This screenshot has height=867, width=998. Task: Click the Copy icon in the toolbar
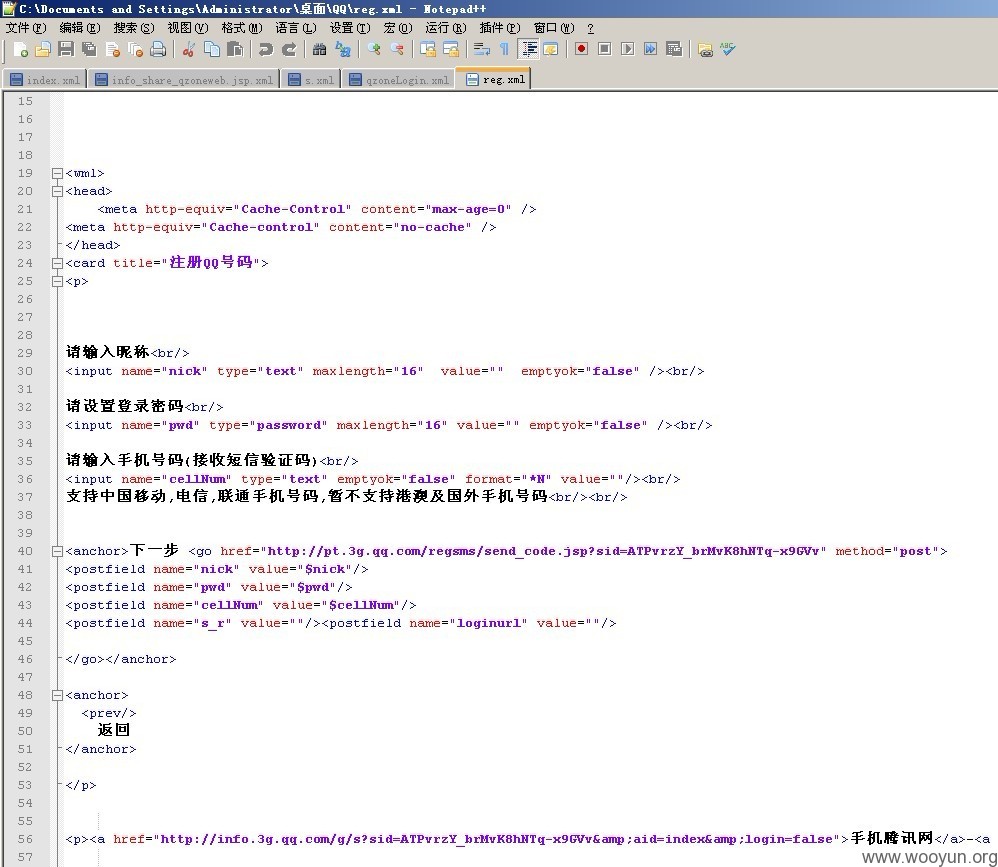point(211,50)
